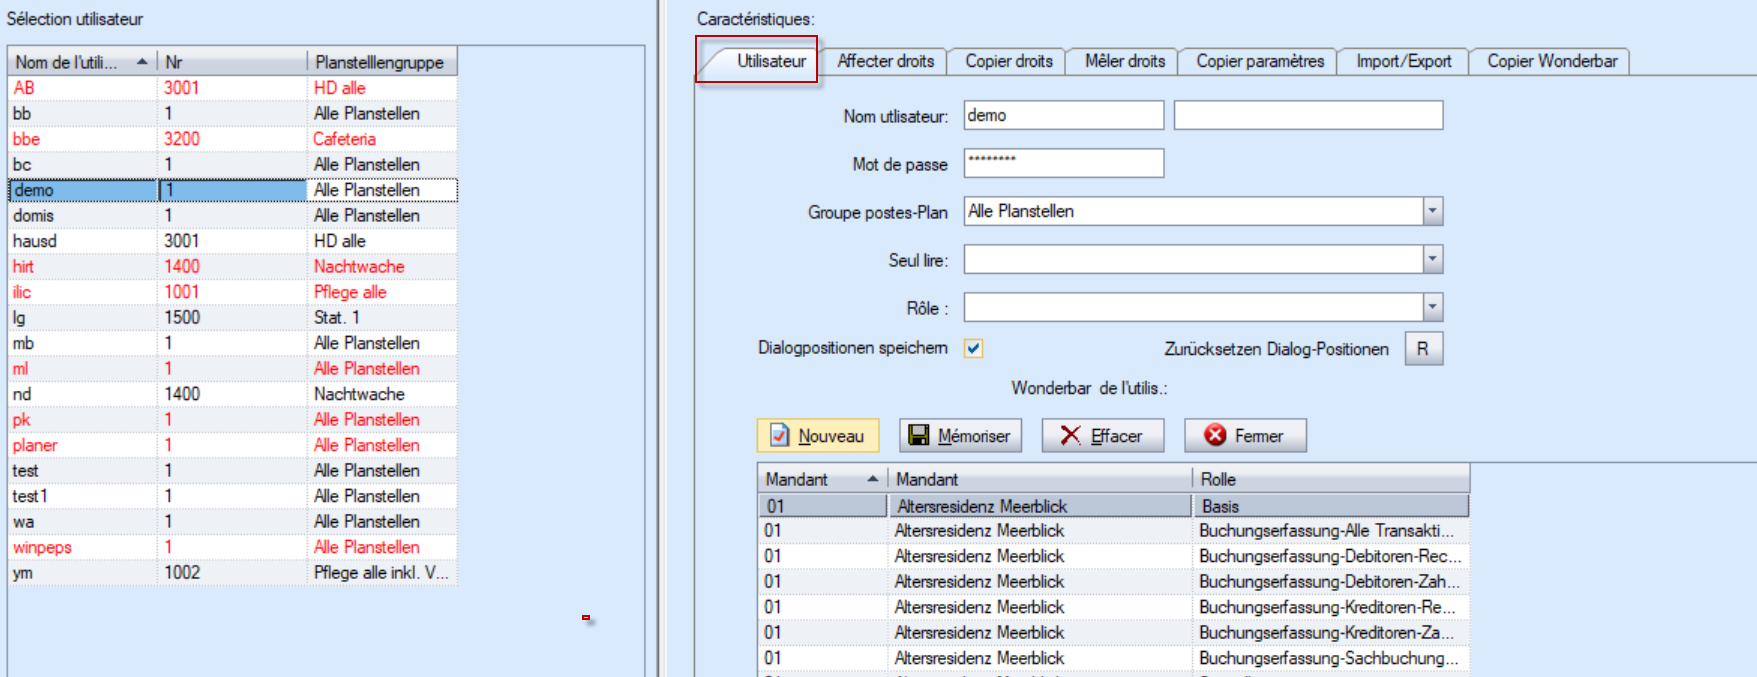Click the Nom utilisateur field containing demo
The height and width of the screenshot is (677, 1757).
pos(1064,115)
